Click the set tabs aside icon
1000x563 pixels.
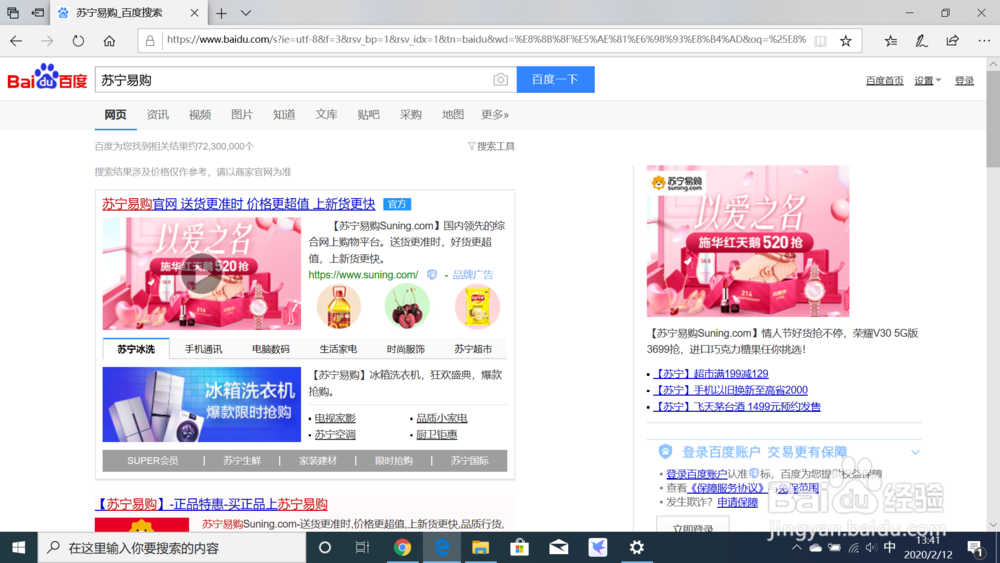[x=38, y=13]
